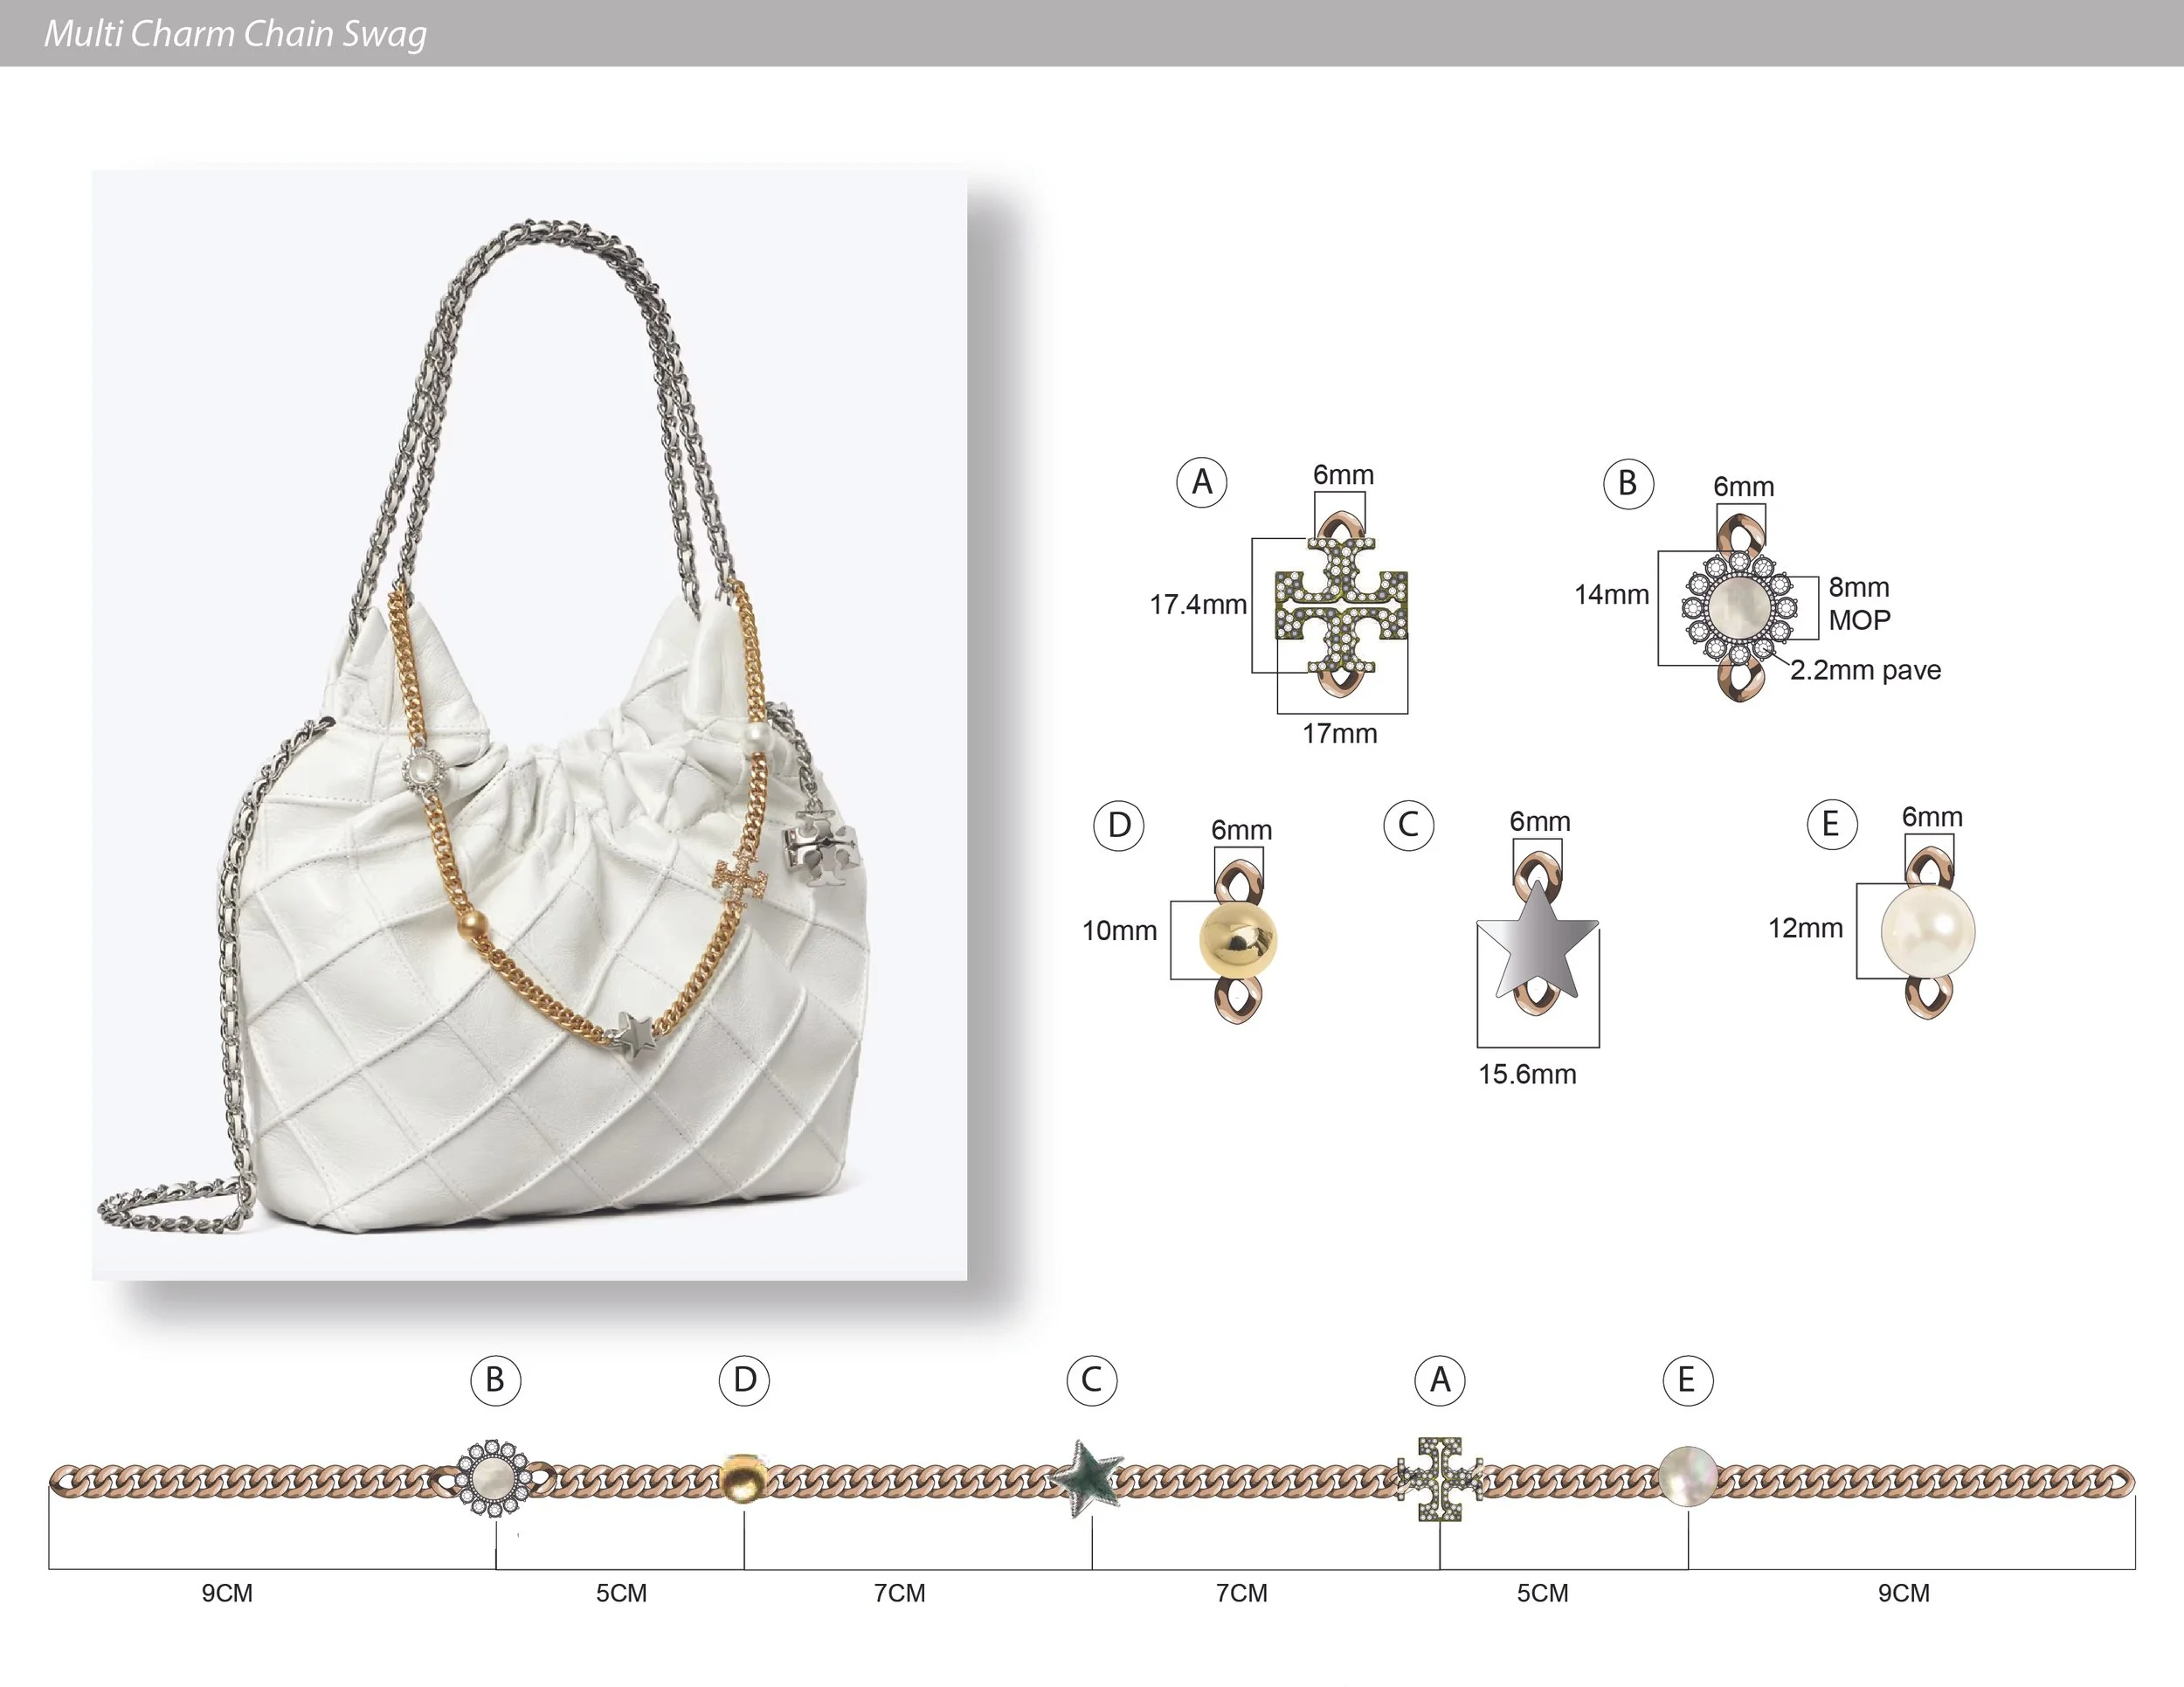2184x1687 pixels.
Task: Click the circled C label above the chain star
Action: click(x=1091, y=1380)
